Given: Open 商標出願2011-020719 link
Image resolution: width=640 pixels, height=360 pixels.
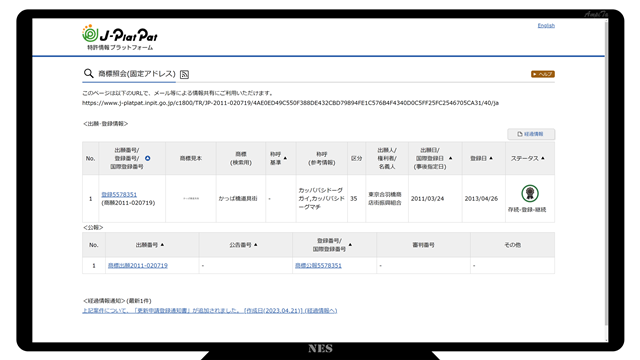Looking at the screenshot, I should (x=138, y=266).
